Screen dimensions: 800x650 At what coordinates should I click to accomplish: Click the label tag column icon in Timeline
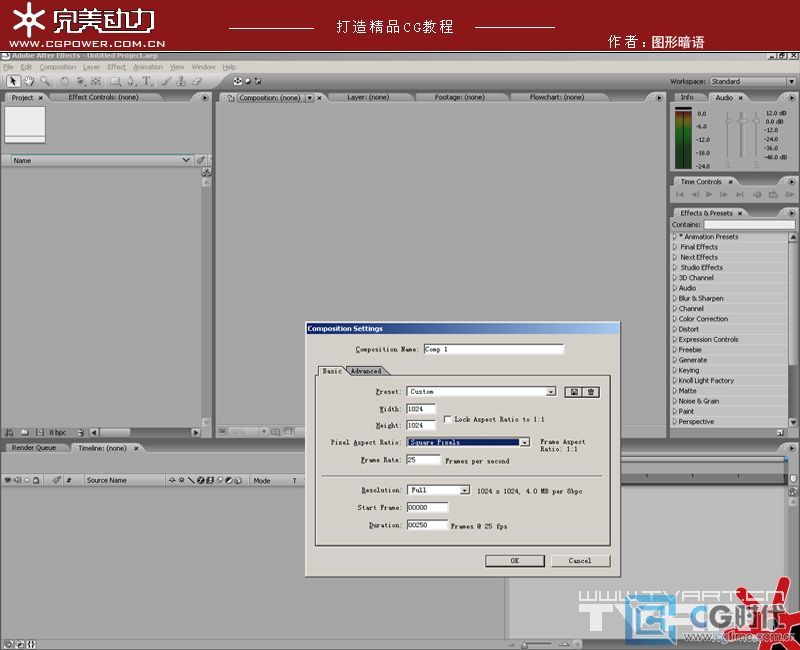pyautogui.click(x=57, y=480)
